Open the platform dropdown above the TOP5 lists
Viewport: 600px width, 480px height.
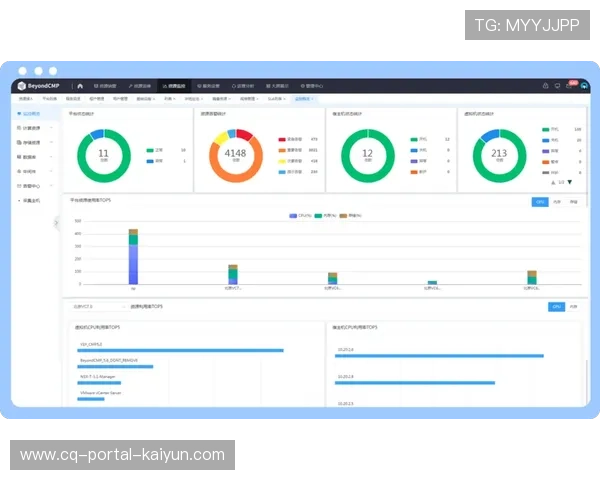point(95,307)
